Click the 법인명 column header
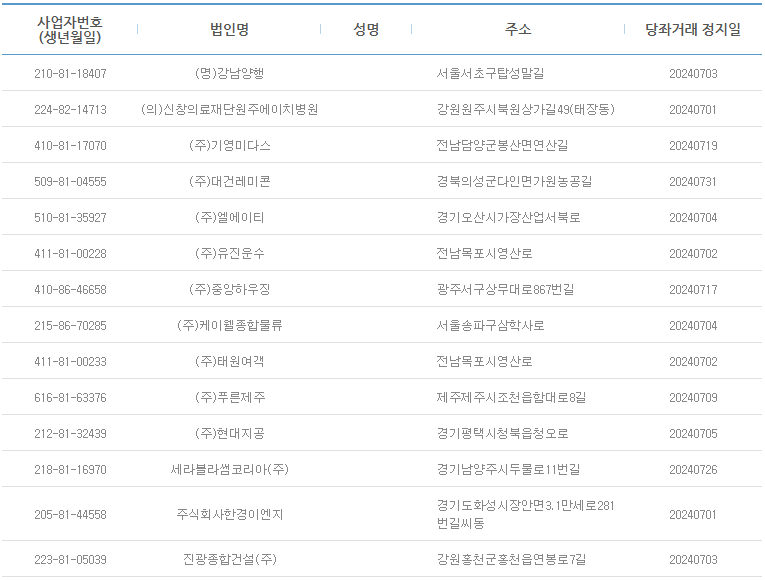This screenshot has height=581, width=765. coord(229,30)
